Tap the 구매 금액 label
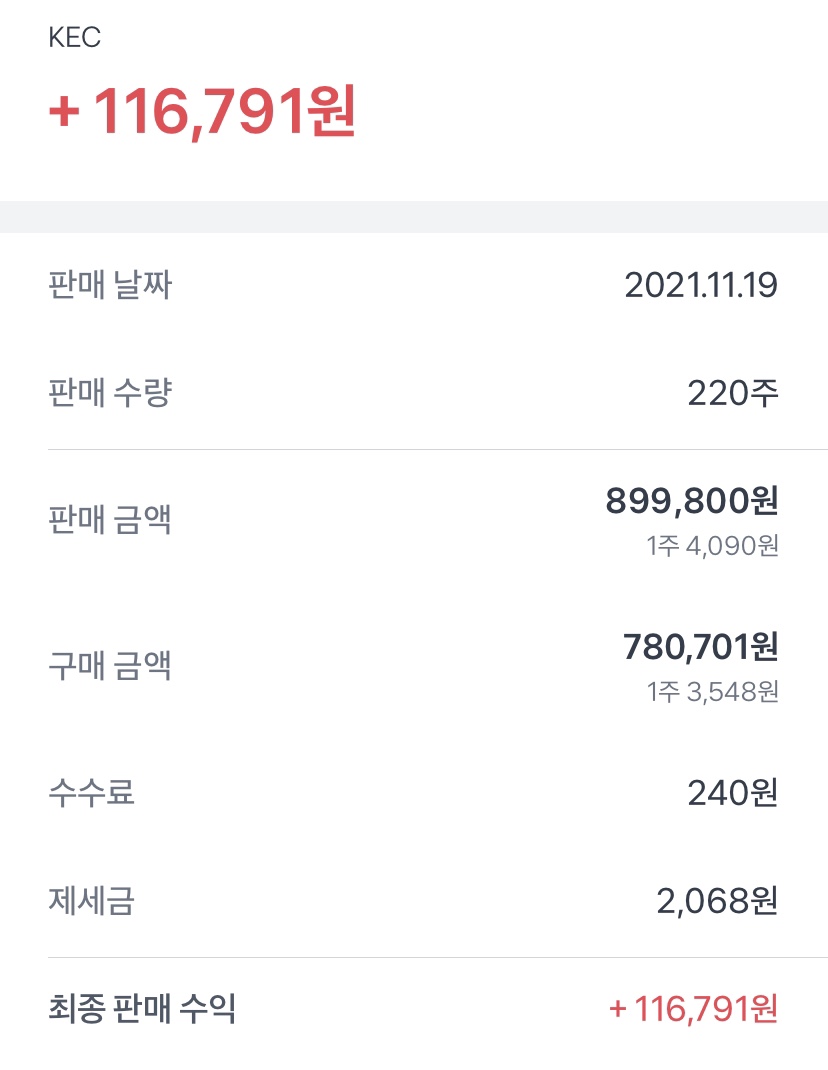Image resolution: width=828 pixels, height=1070 pixels. click(x=110, y=665)
